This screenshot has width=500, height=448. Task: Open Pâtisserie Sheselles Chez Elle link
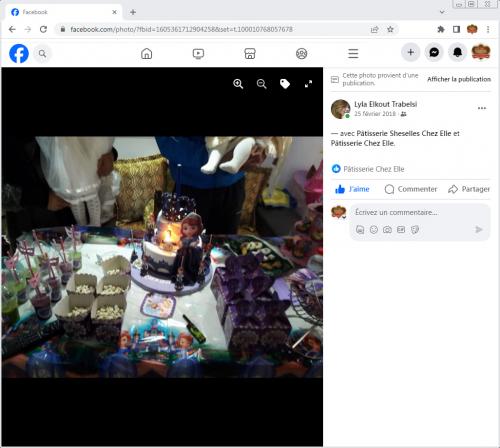point(404,133)
